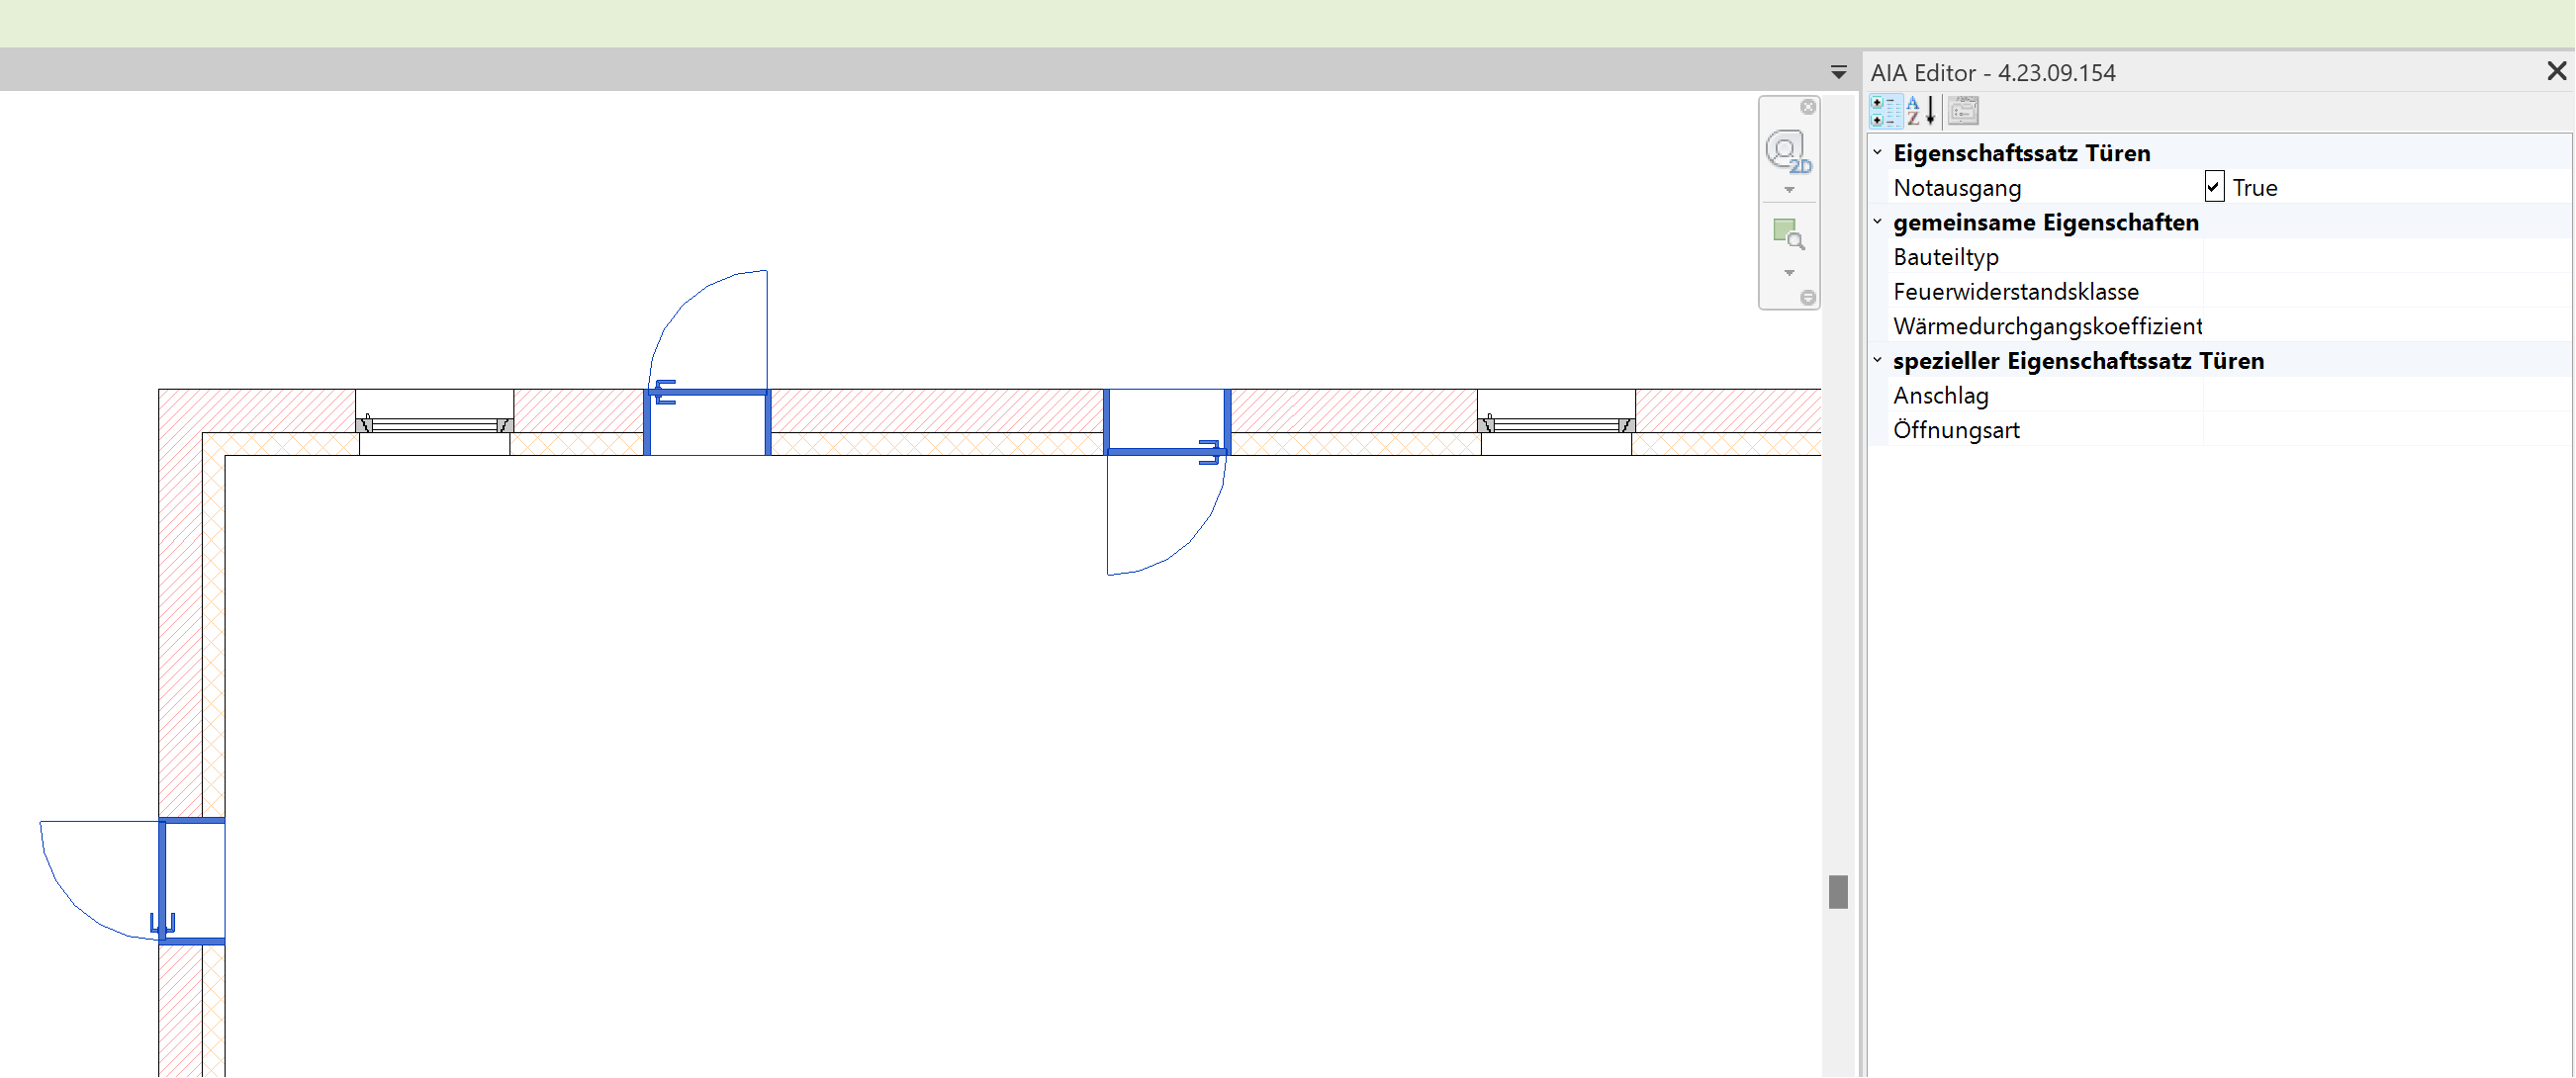Open dropdown under the 2D wheel icon

point(1789,190)
